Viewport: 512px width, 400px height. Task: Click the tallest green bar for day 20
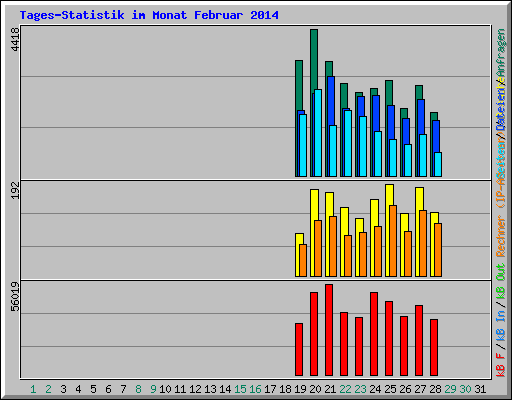coord(314,60)
